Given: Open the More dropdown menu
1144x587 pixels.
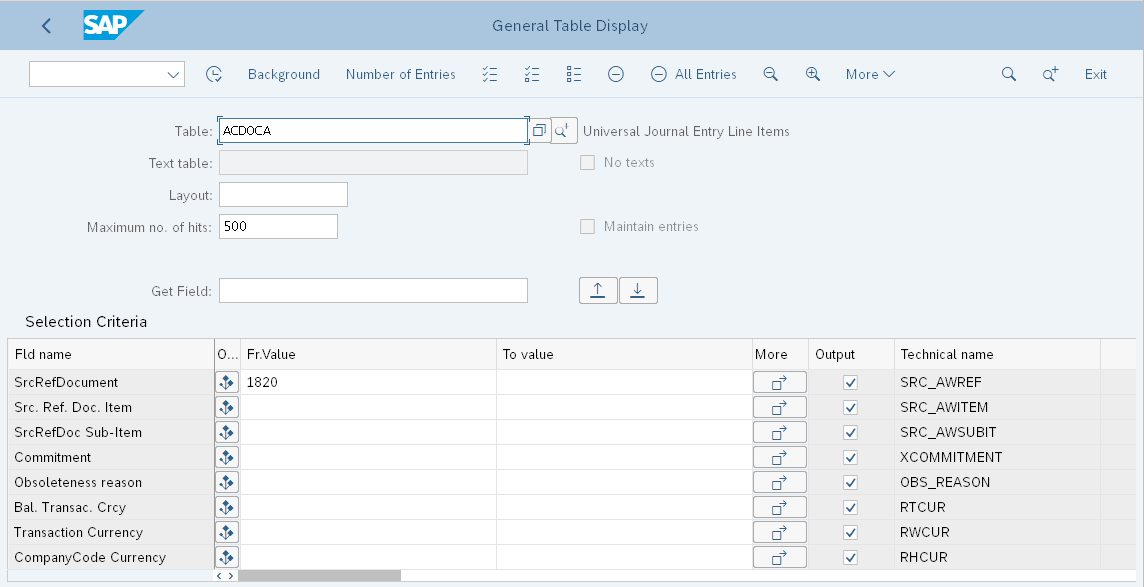Looking at the screenshot, I should pos(869,73).
